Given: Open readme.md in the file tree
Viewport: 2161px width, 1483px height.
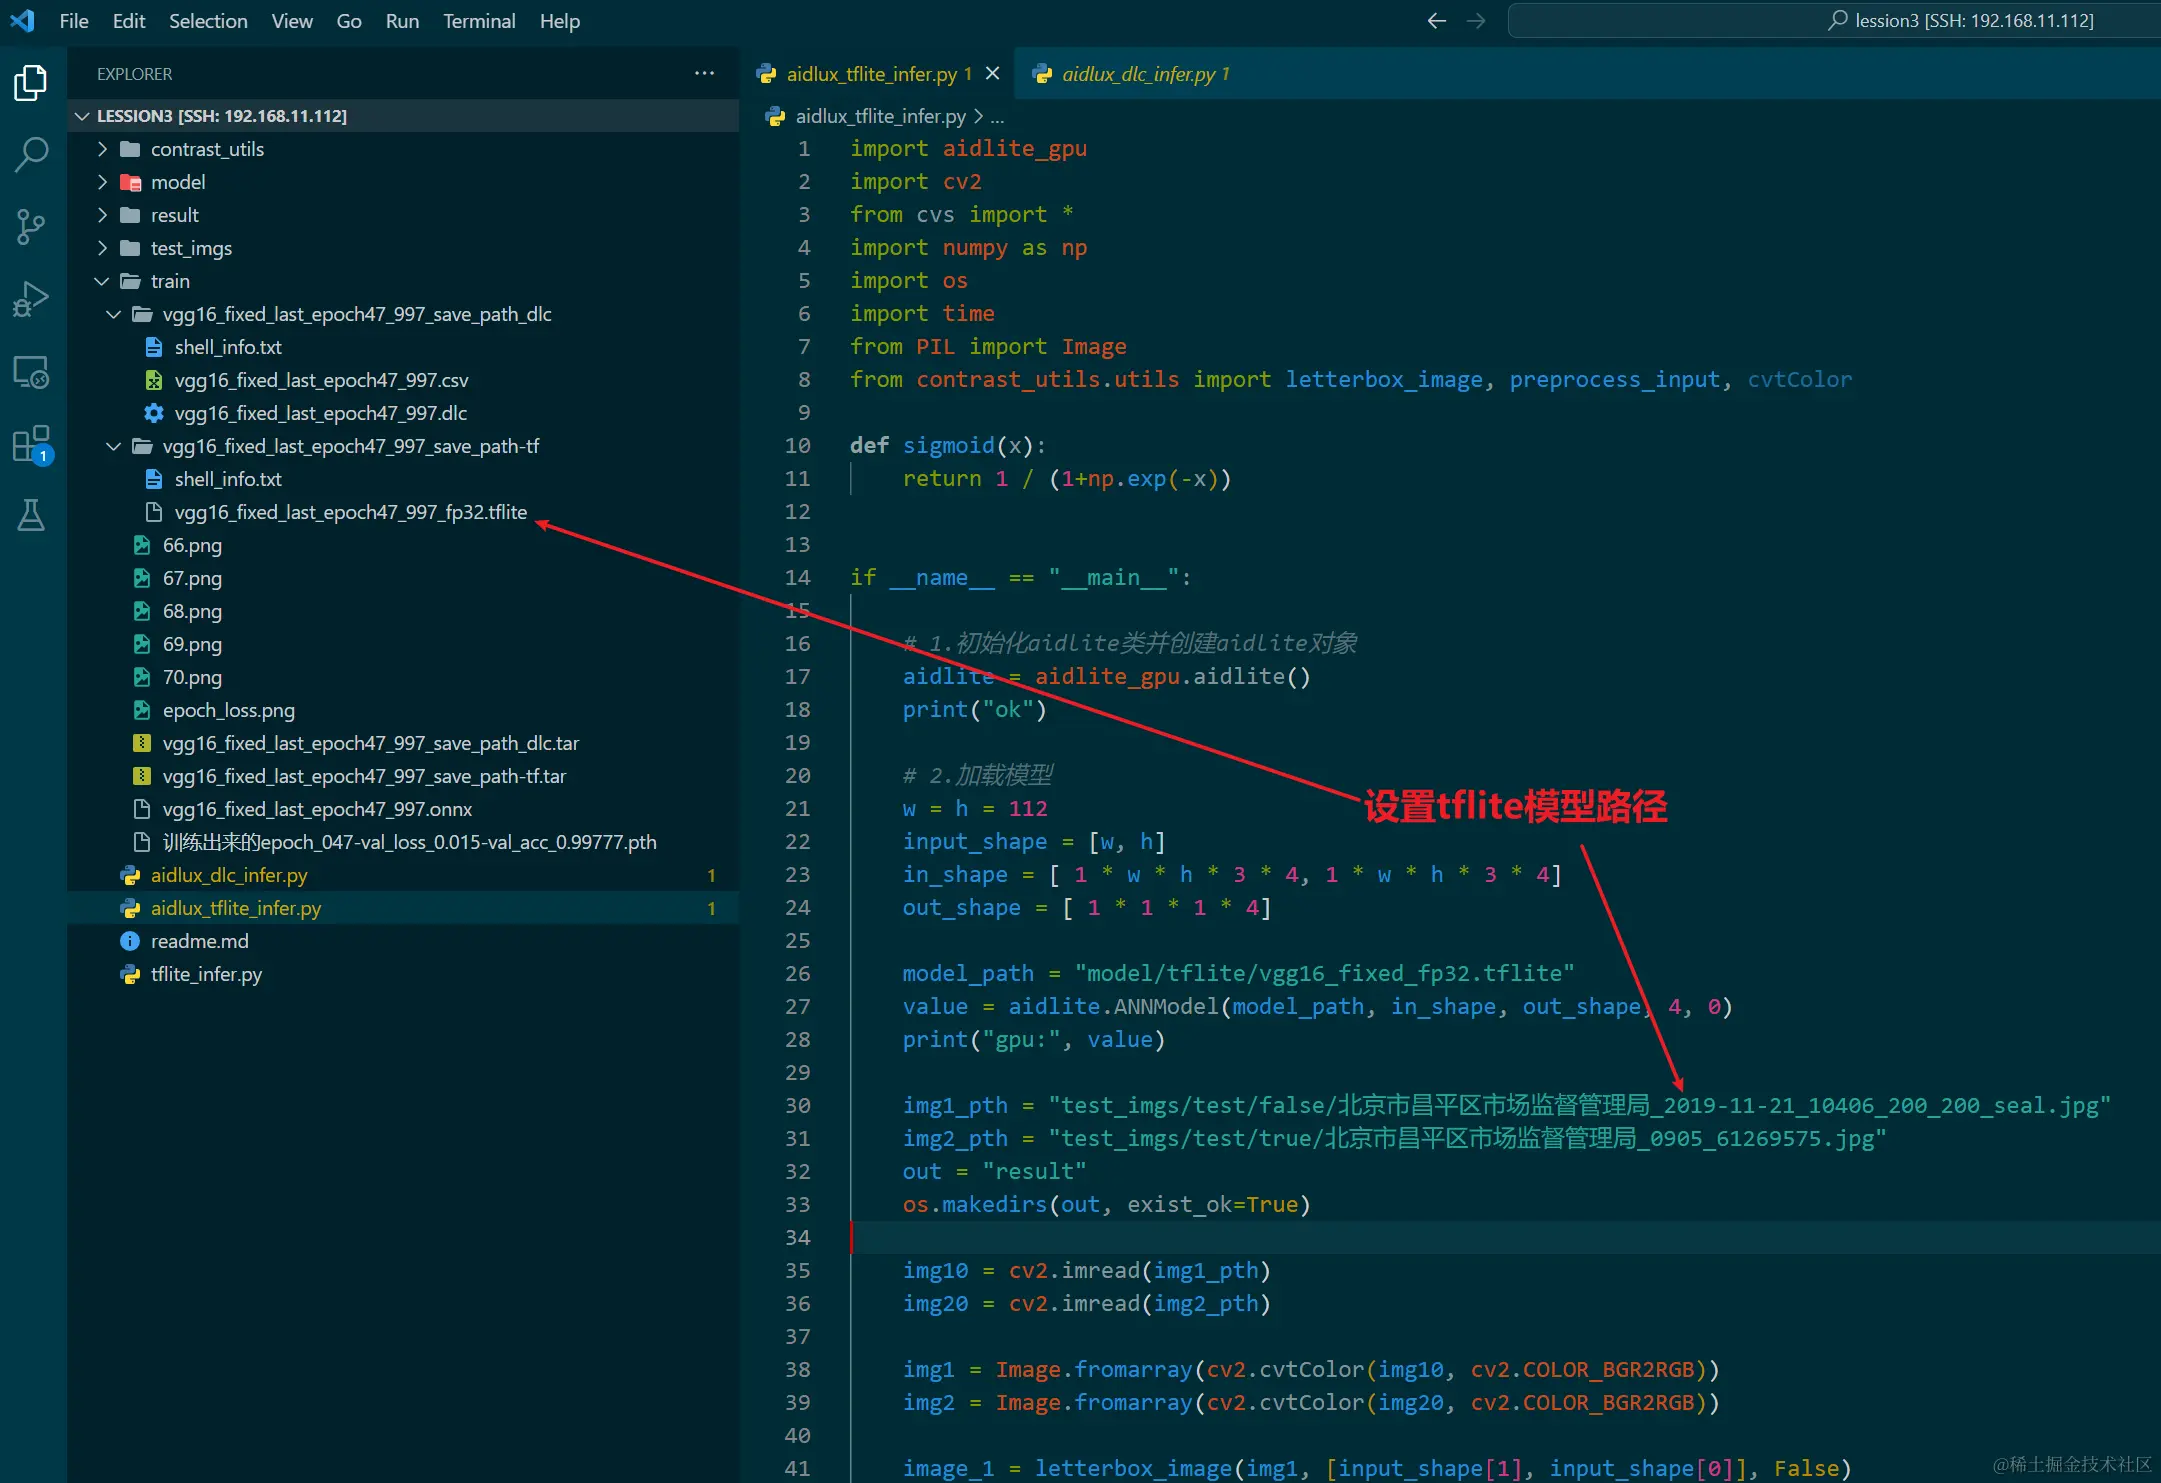Looking at the screenshot, I should (x=199, y=941).
